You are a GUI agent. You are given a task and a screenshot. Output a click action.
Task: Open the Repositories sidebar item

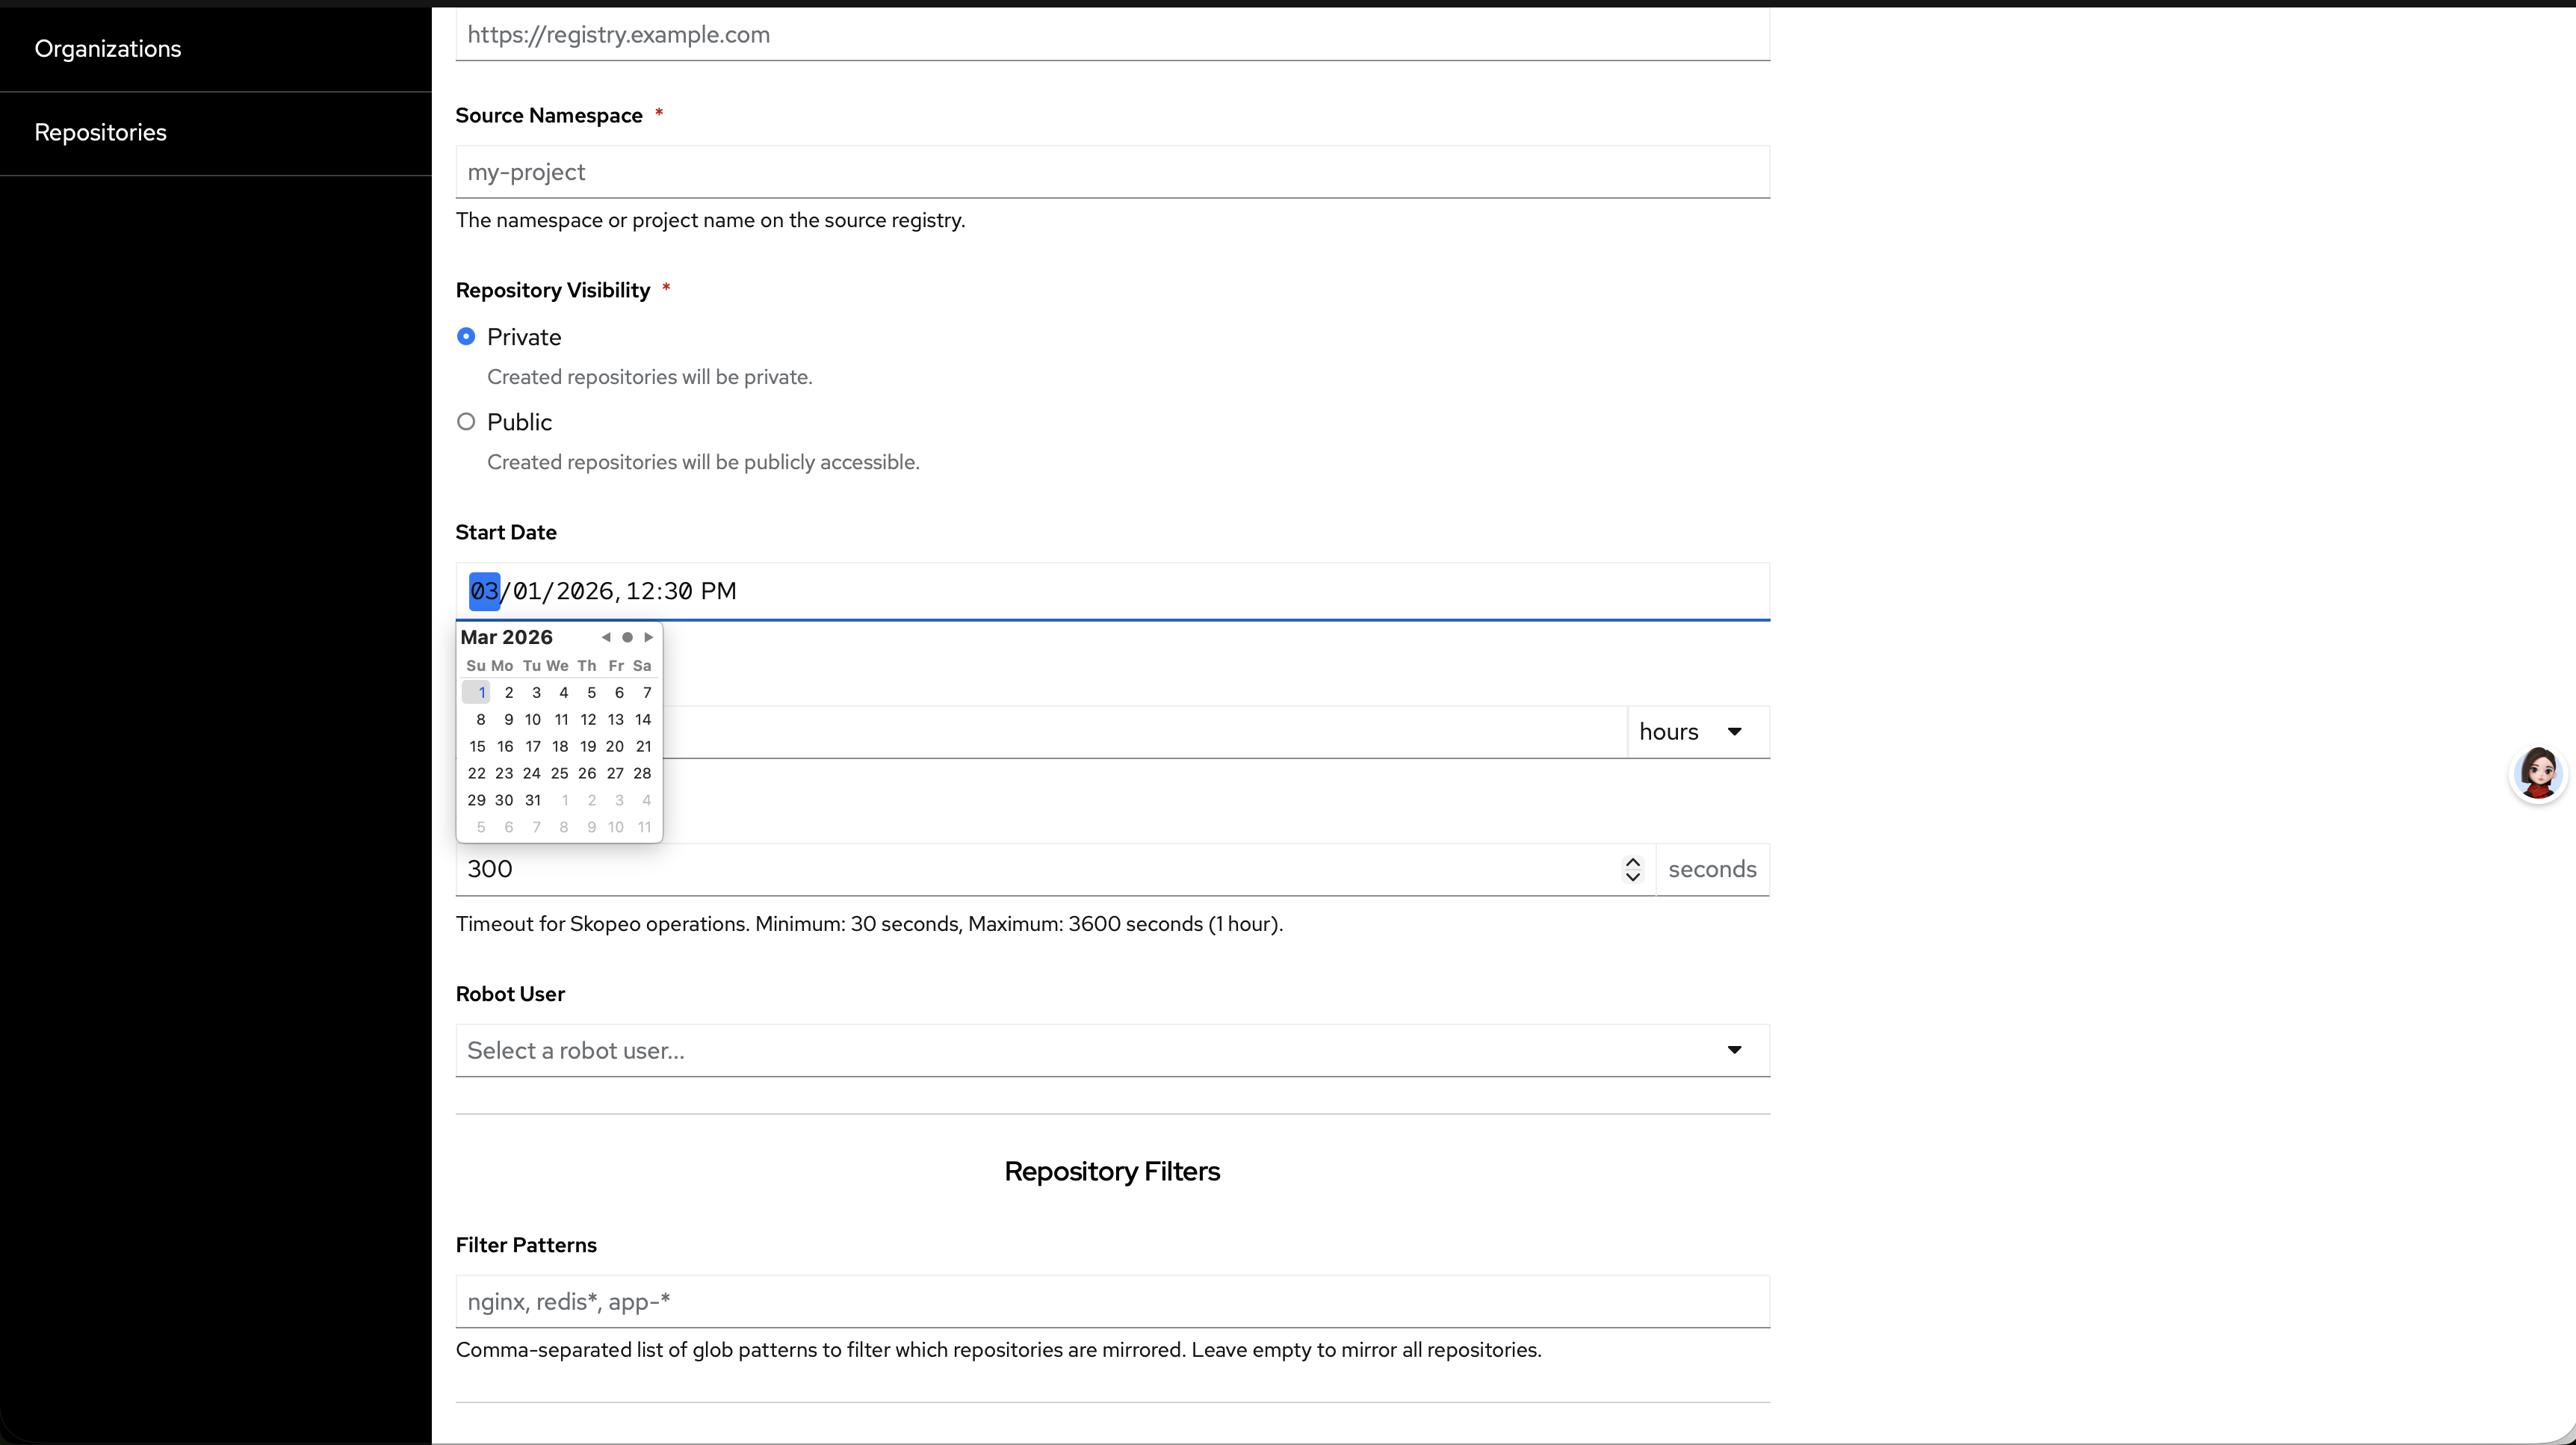click(100, 133)
